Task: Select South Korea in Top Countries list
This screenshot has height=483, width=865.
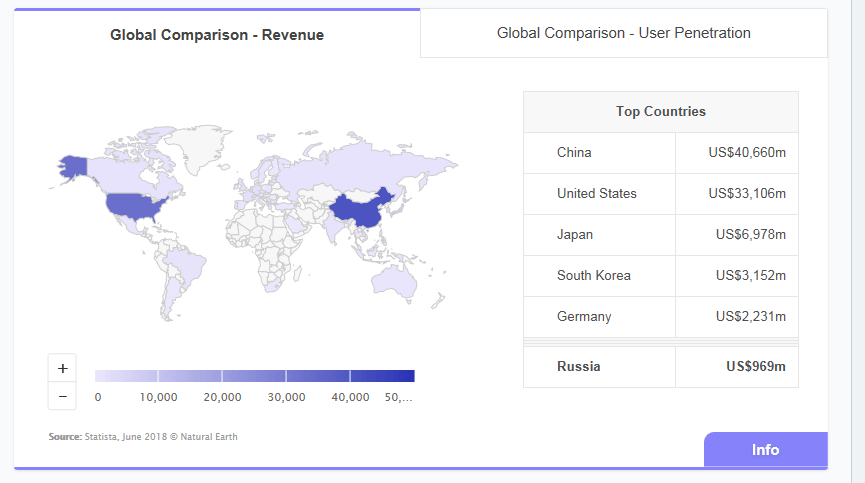Action: coord(660,276)
